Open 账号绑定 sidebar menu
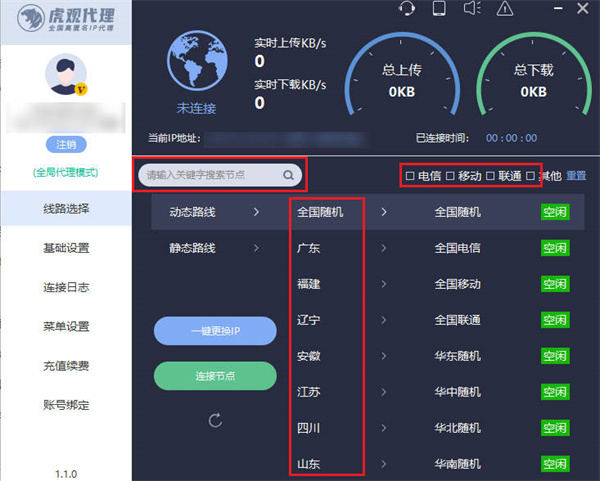 (x=66, y=405)
